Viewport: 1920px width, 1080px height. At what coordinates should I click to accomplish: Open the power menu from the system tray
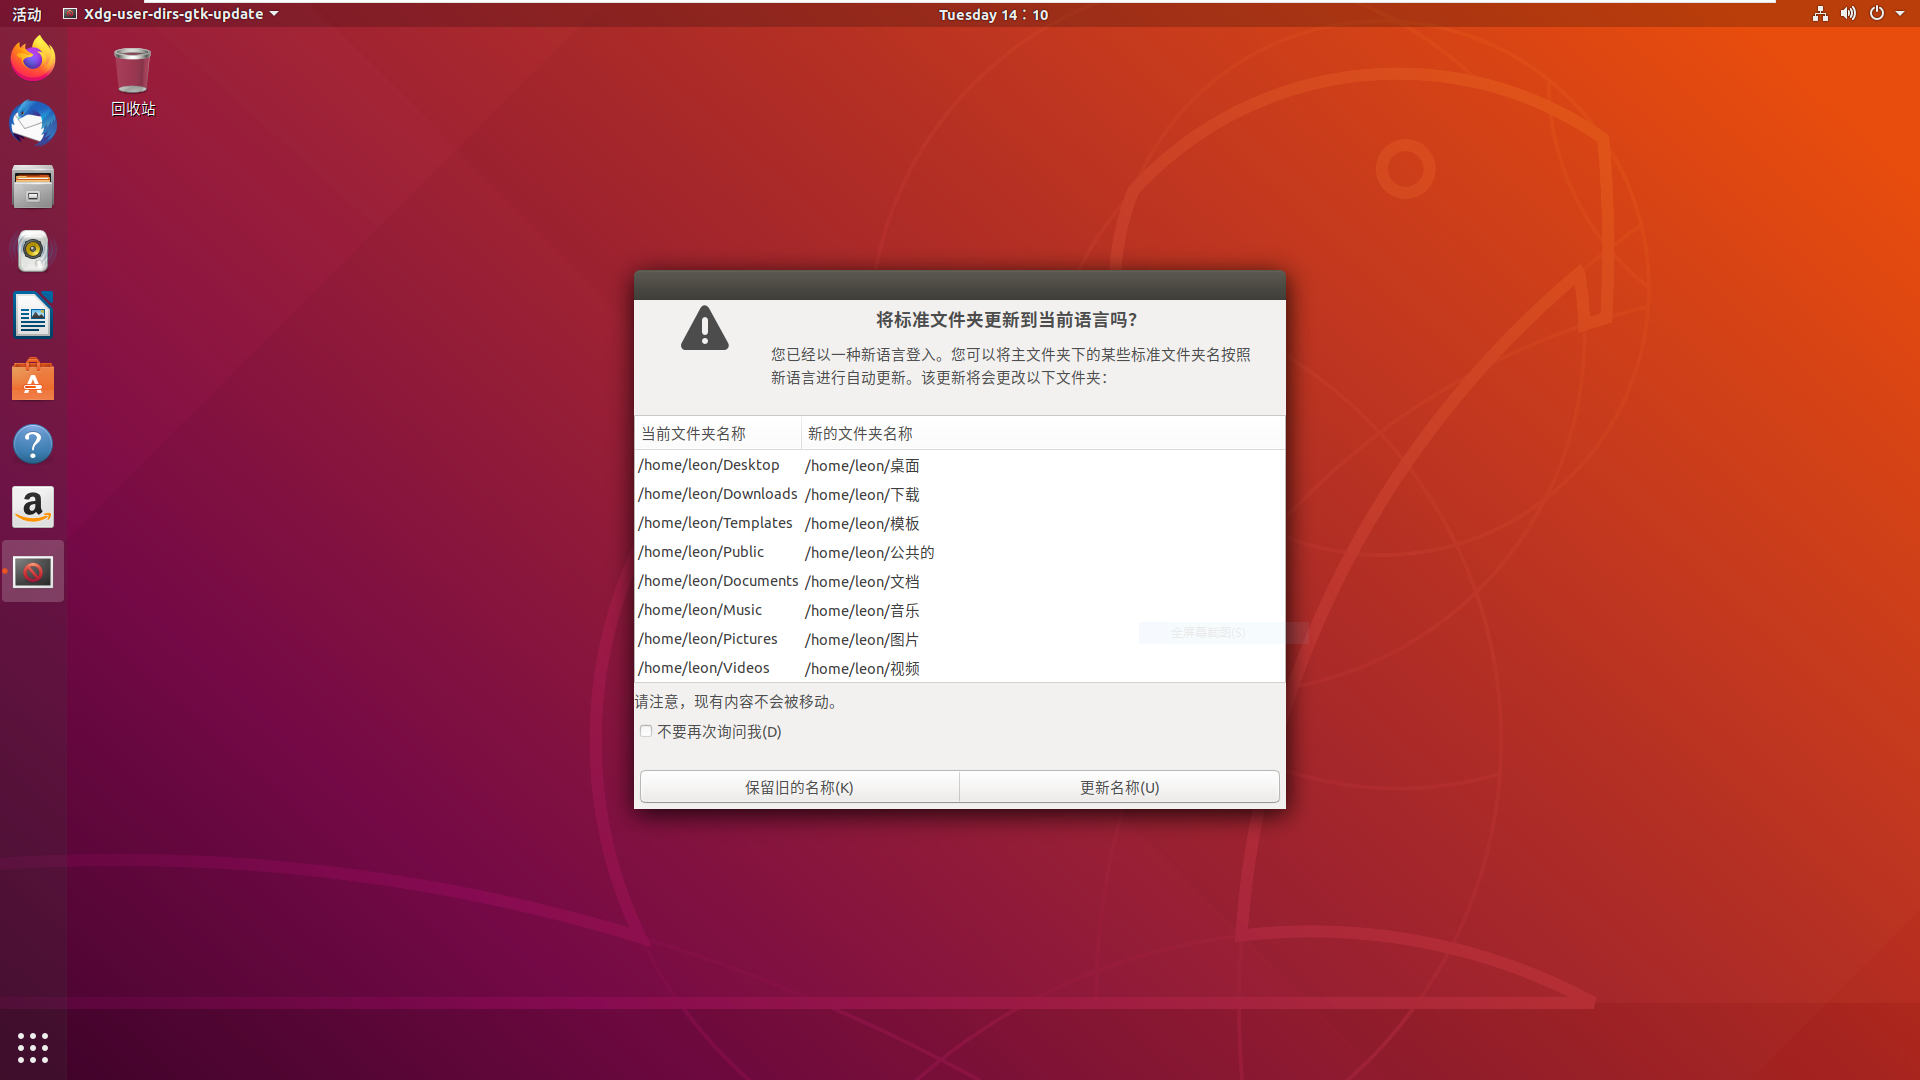click(1878, 14)
